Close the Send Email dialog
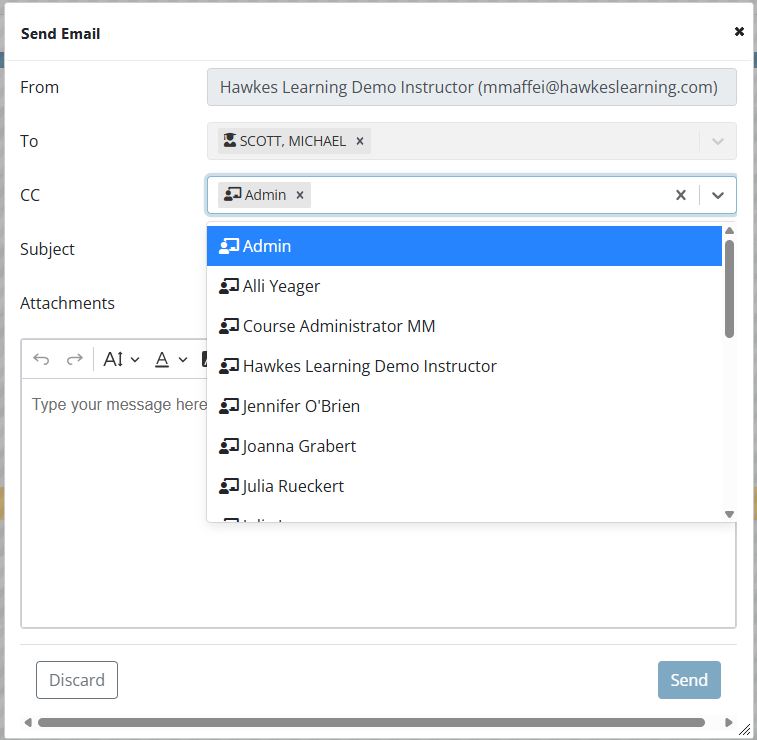This screenshot has width=757, height=740. 739,32
